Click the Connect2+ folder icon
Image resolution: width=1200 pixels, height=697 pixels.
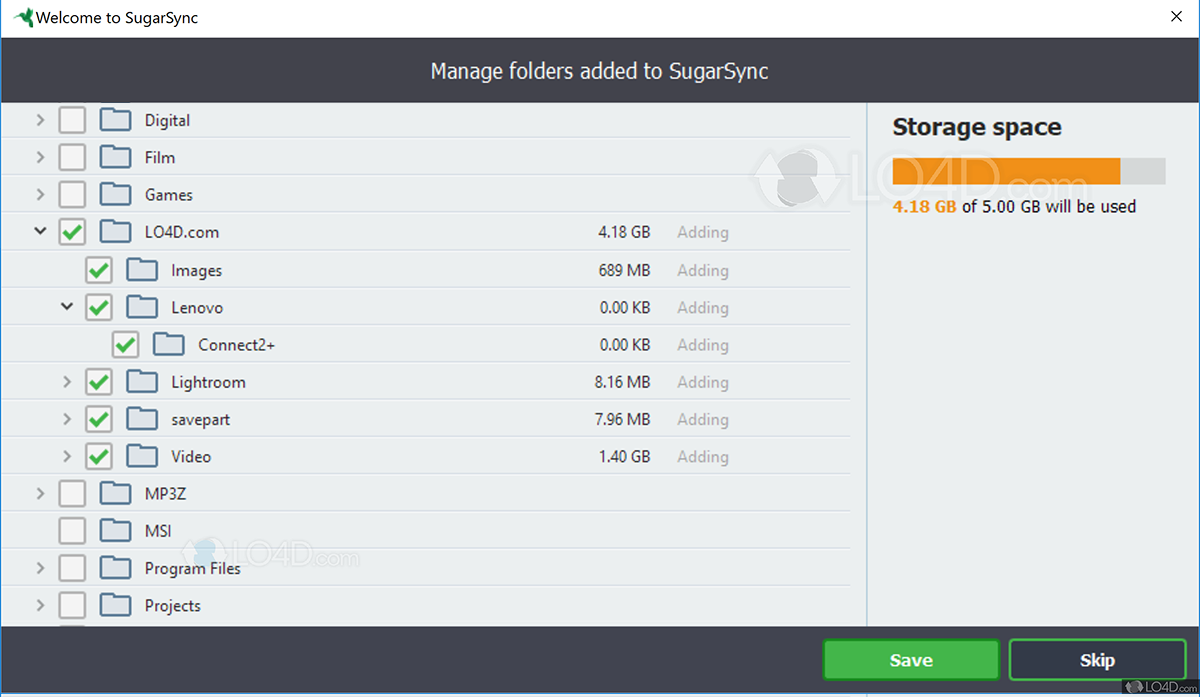[169, 345]
